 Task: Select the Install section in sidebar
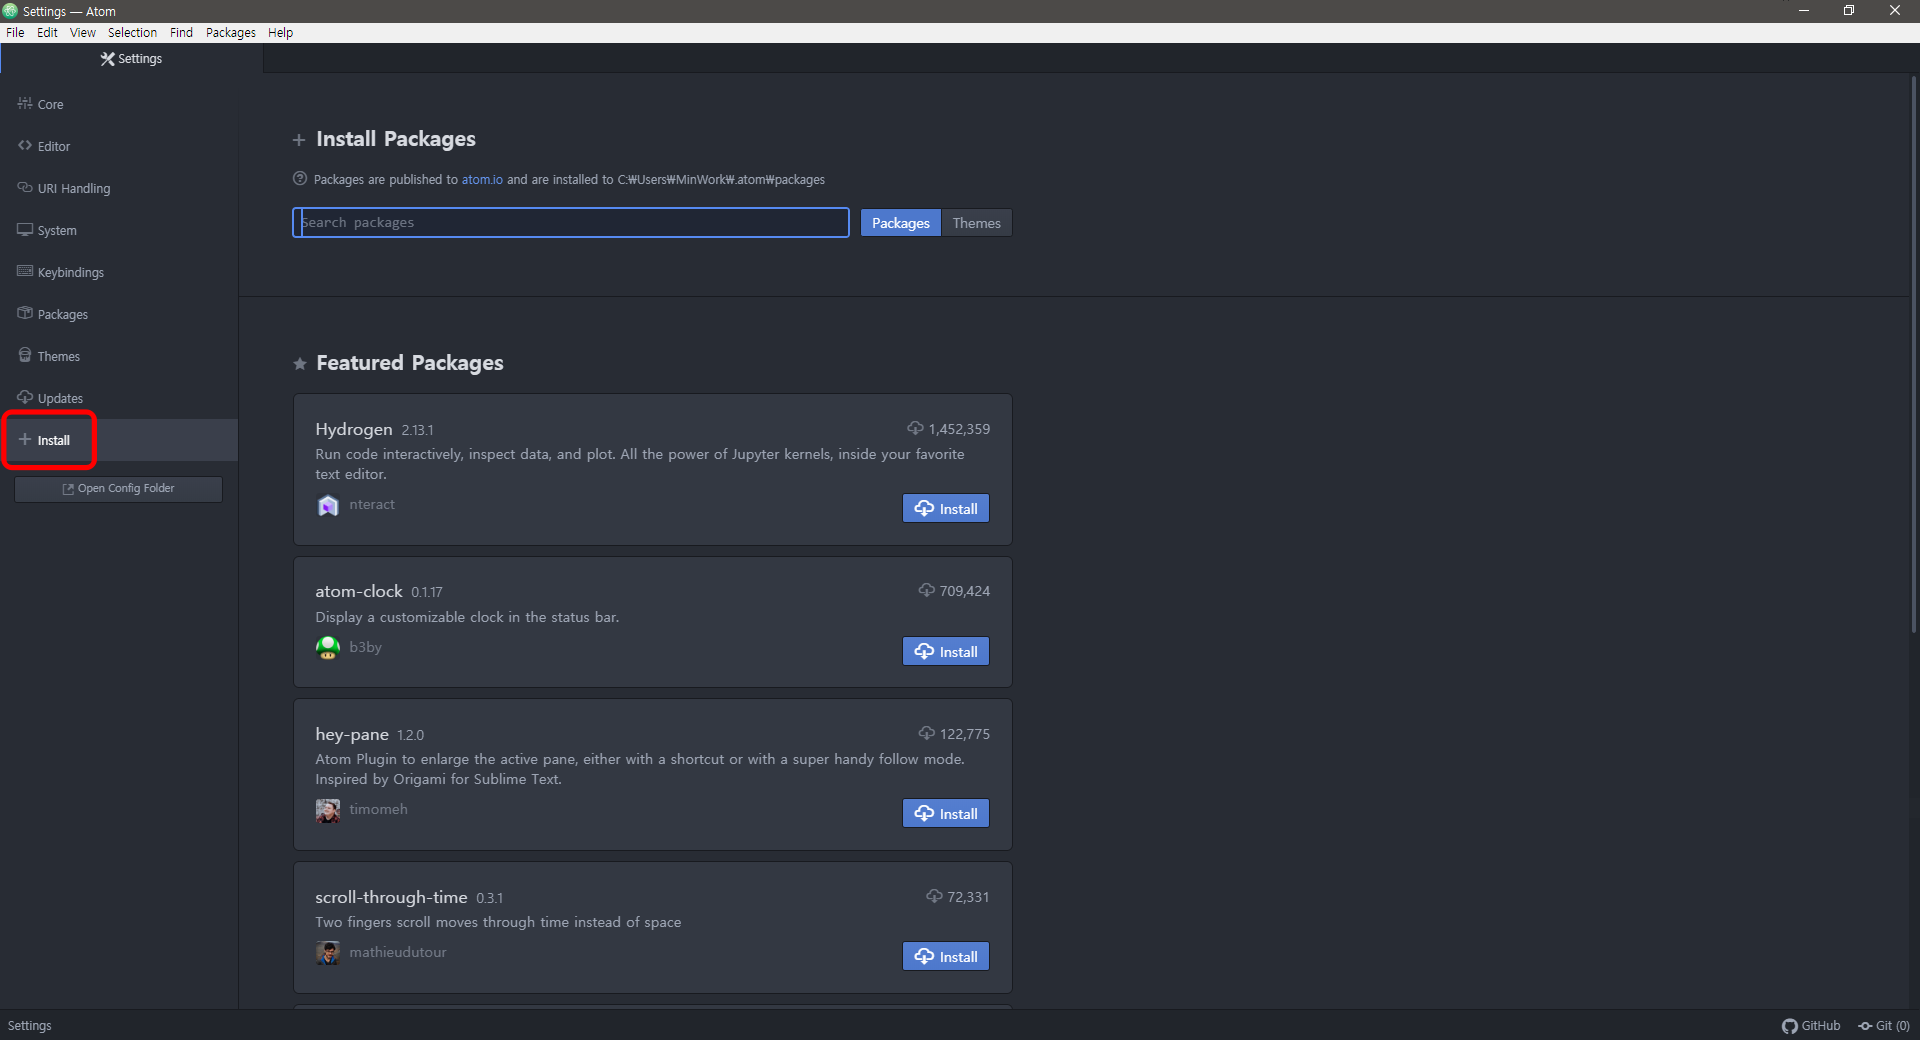[119, 440]
